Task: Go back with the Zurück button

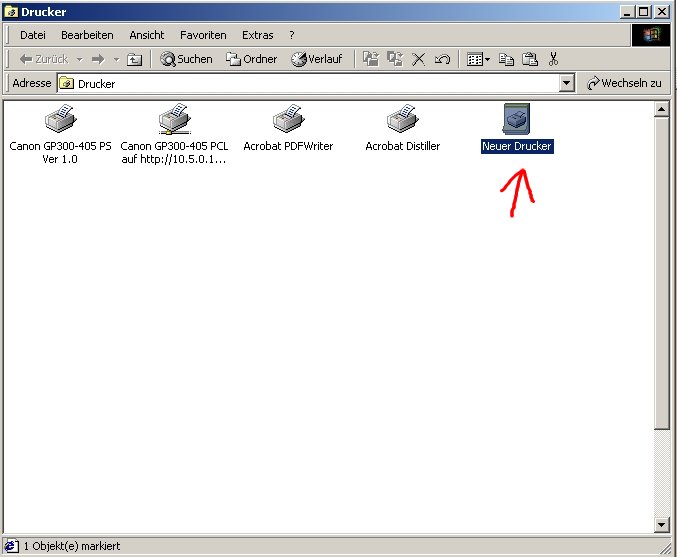Action: [44, 59]
